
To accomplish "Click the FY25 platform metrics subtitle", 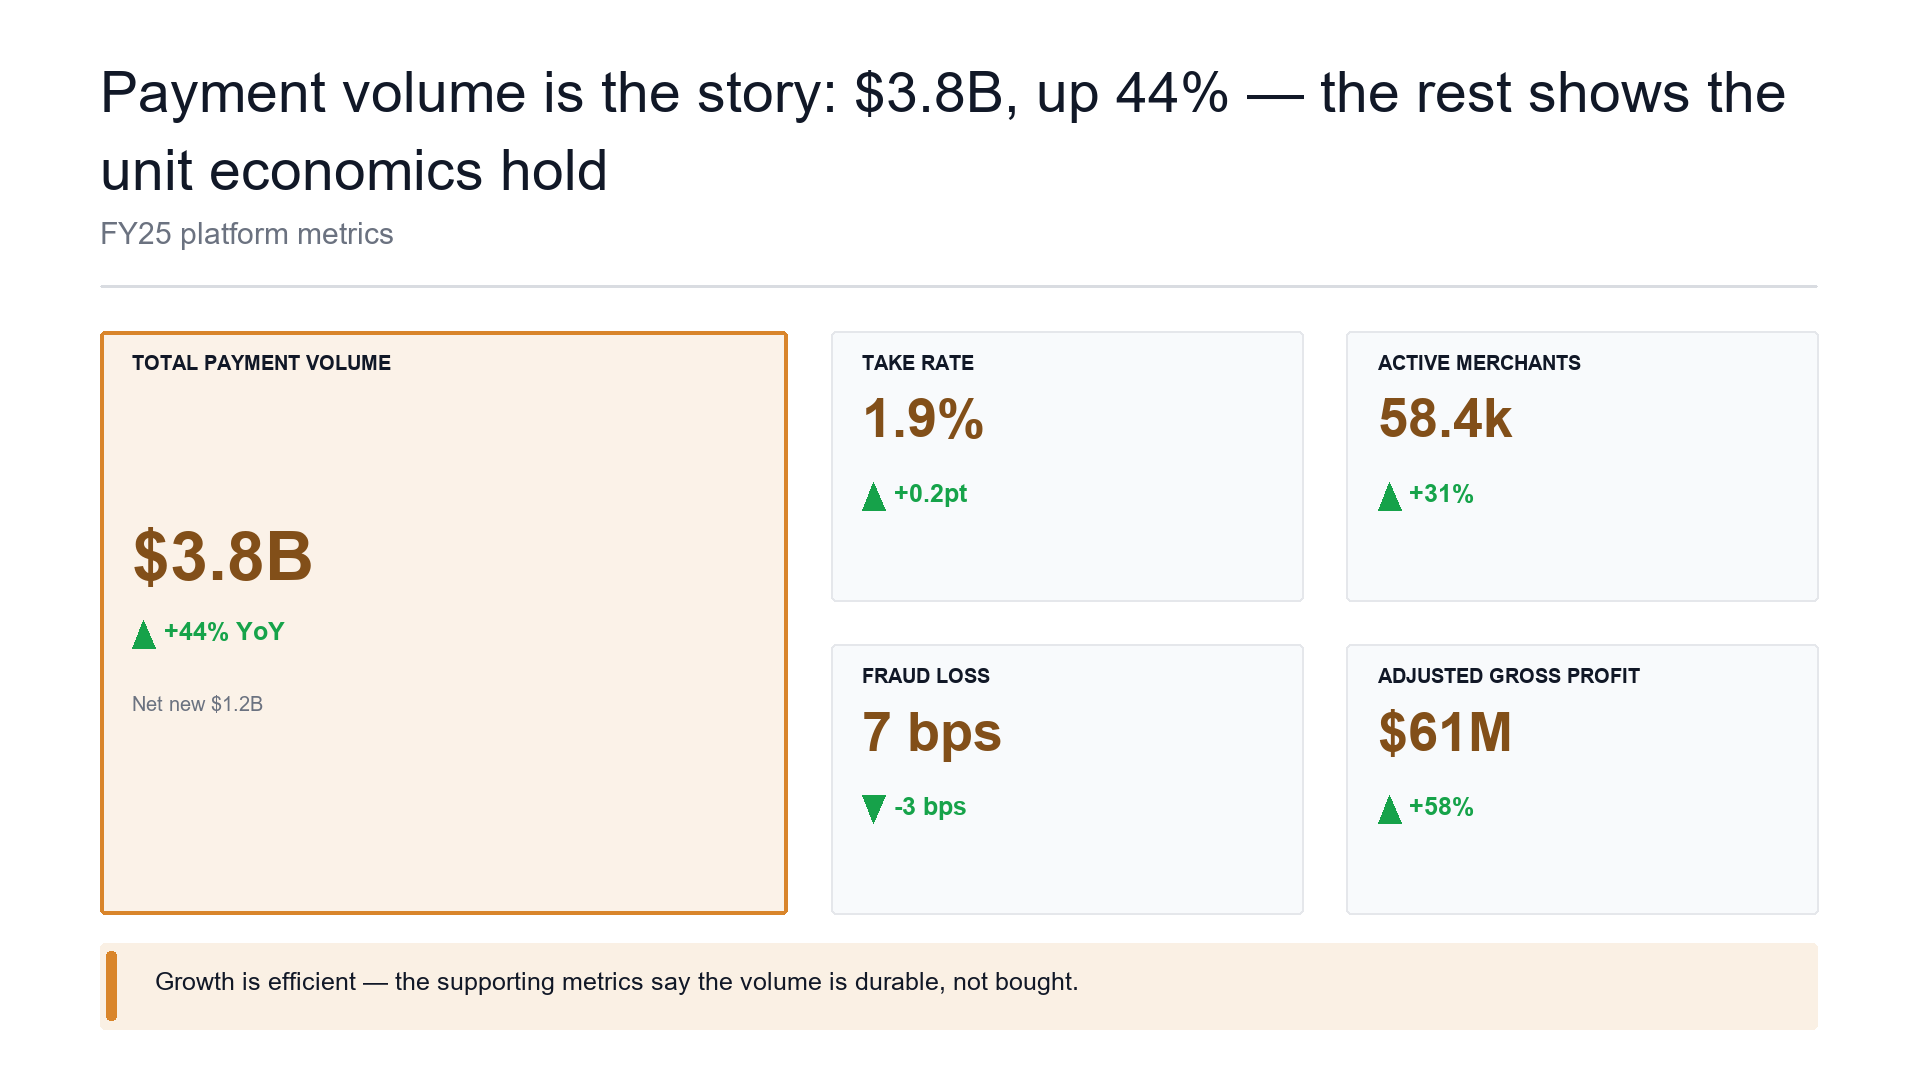I will tap(247, 234).
